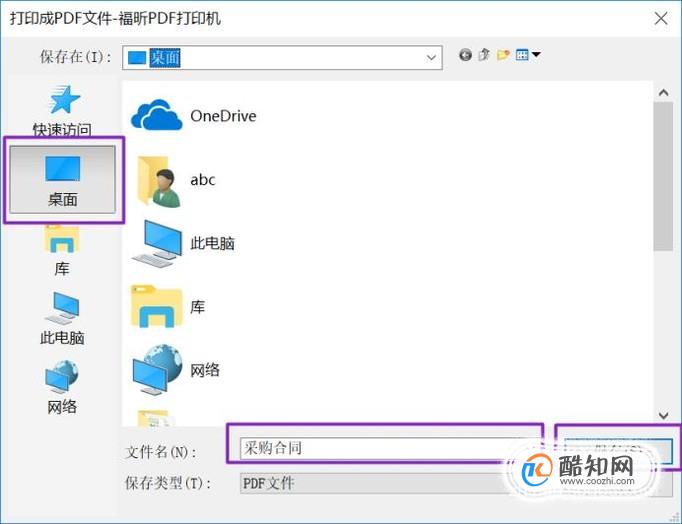This screenshot has height=524, width=682.
Task: Open 此电脑 in the left sidebar
Action: (62, 319)
